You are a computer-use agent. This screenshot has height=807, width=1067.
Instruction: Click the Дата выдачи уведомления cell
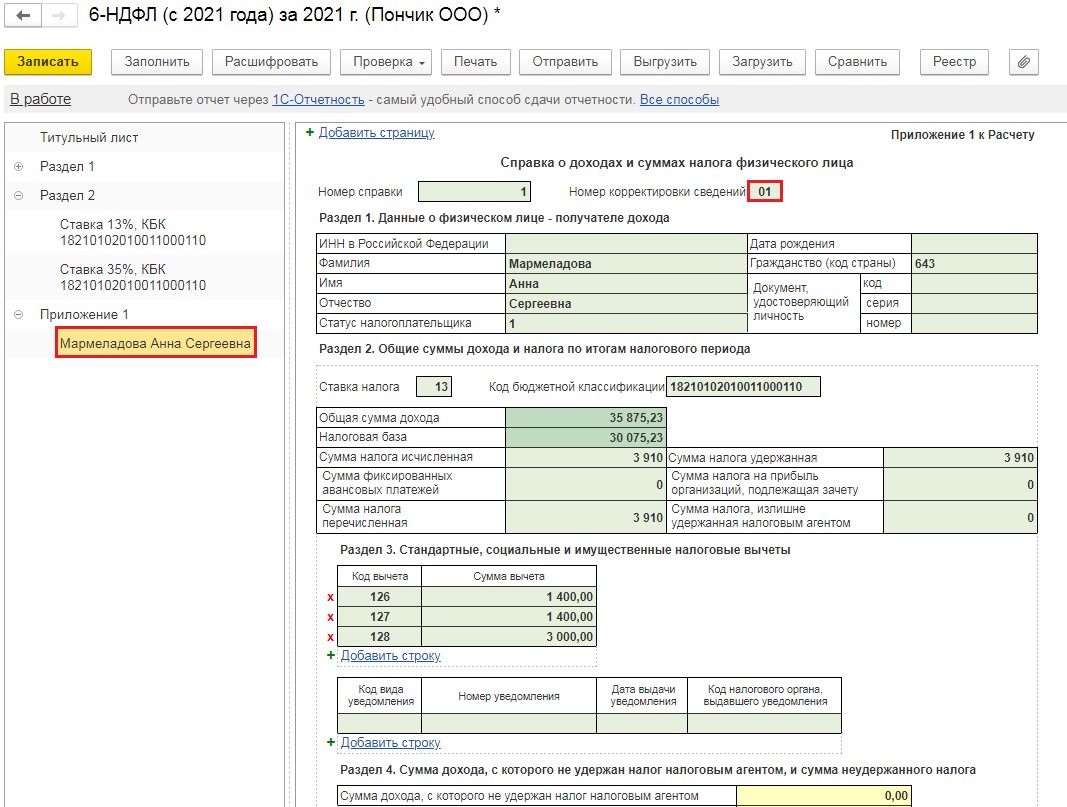pos(642,723)
